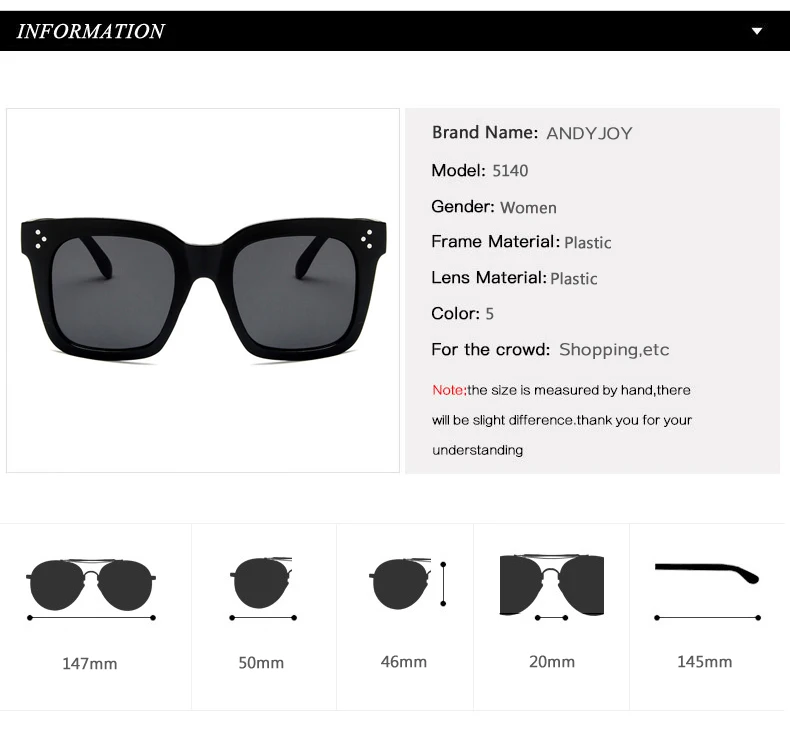
Task: Click the left dark sunglasses lens
Action: pyautogui.click(x=113, y=292)
